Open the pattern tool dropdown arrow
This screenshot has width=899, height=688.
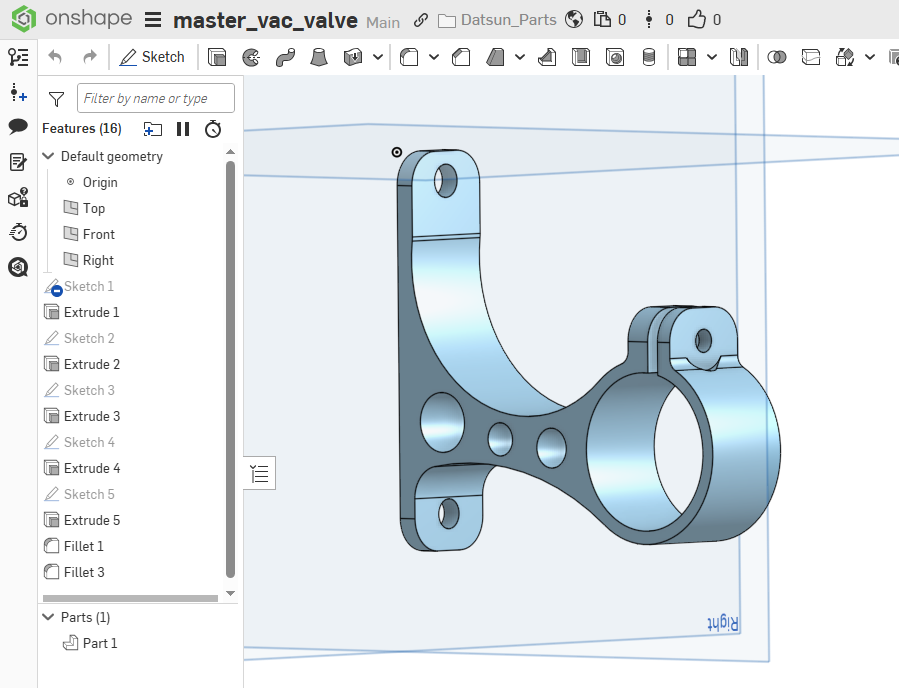tap(712, 57)
